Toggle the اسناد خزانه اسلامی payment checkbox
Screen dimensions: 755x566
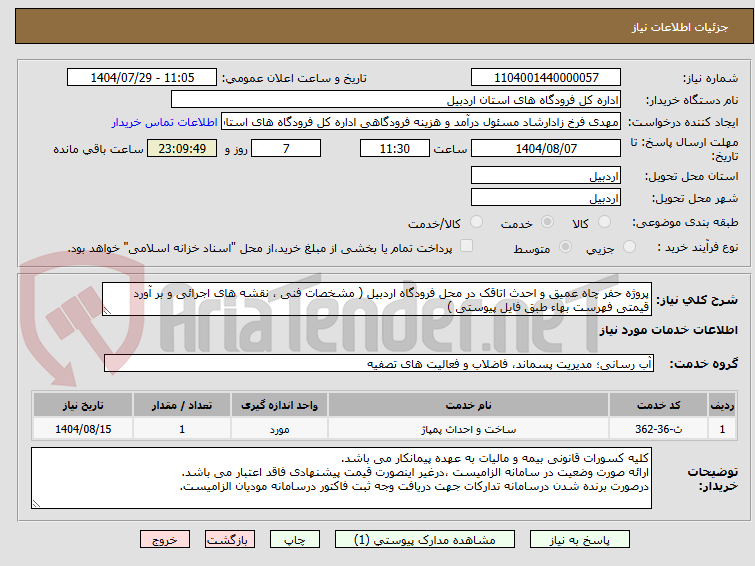click(466, 246)
